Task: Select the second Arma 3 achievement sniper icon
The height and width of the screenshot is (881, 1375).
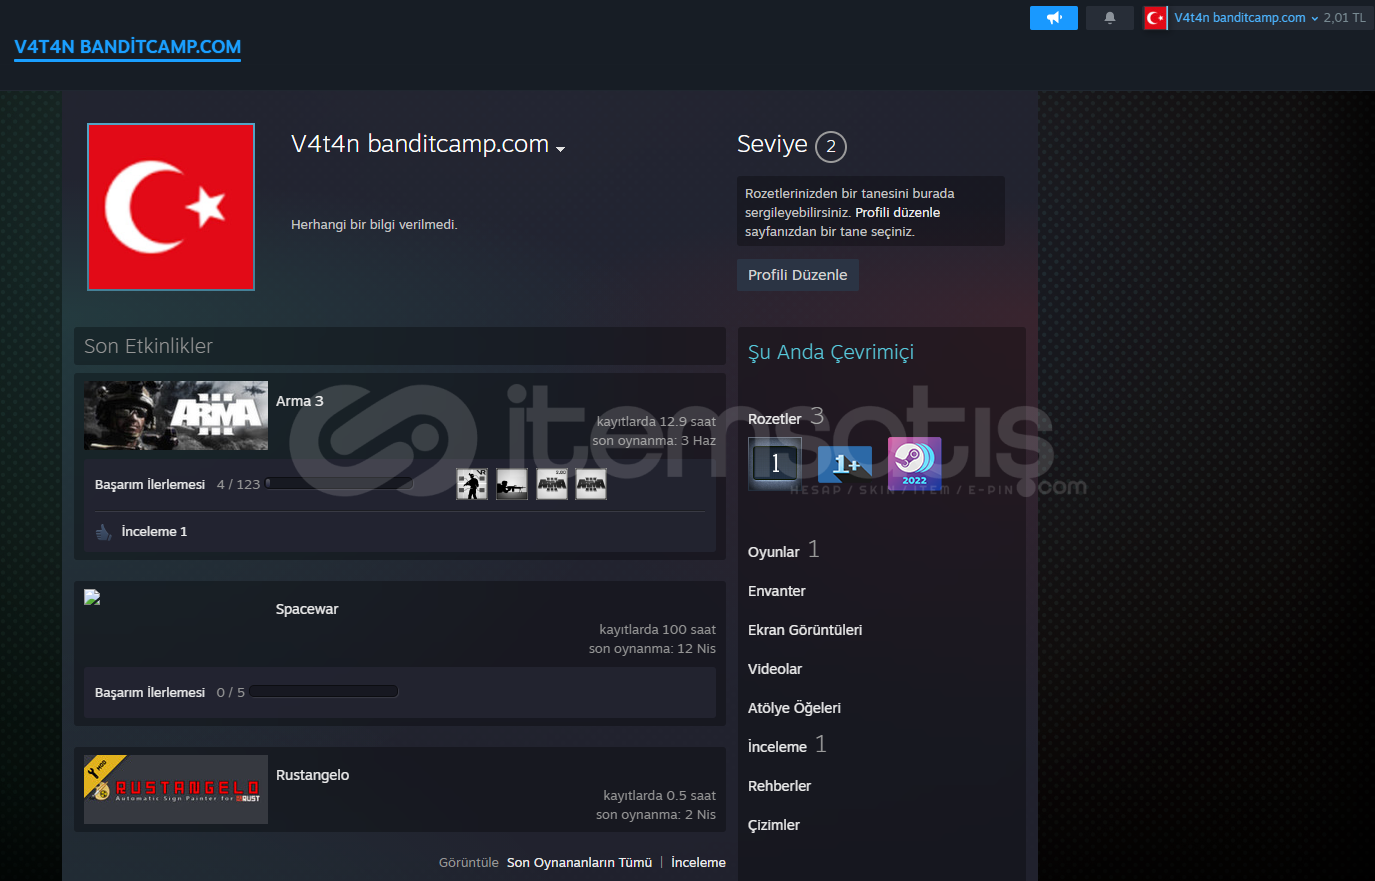Action: coord(512,484)
